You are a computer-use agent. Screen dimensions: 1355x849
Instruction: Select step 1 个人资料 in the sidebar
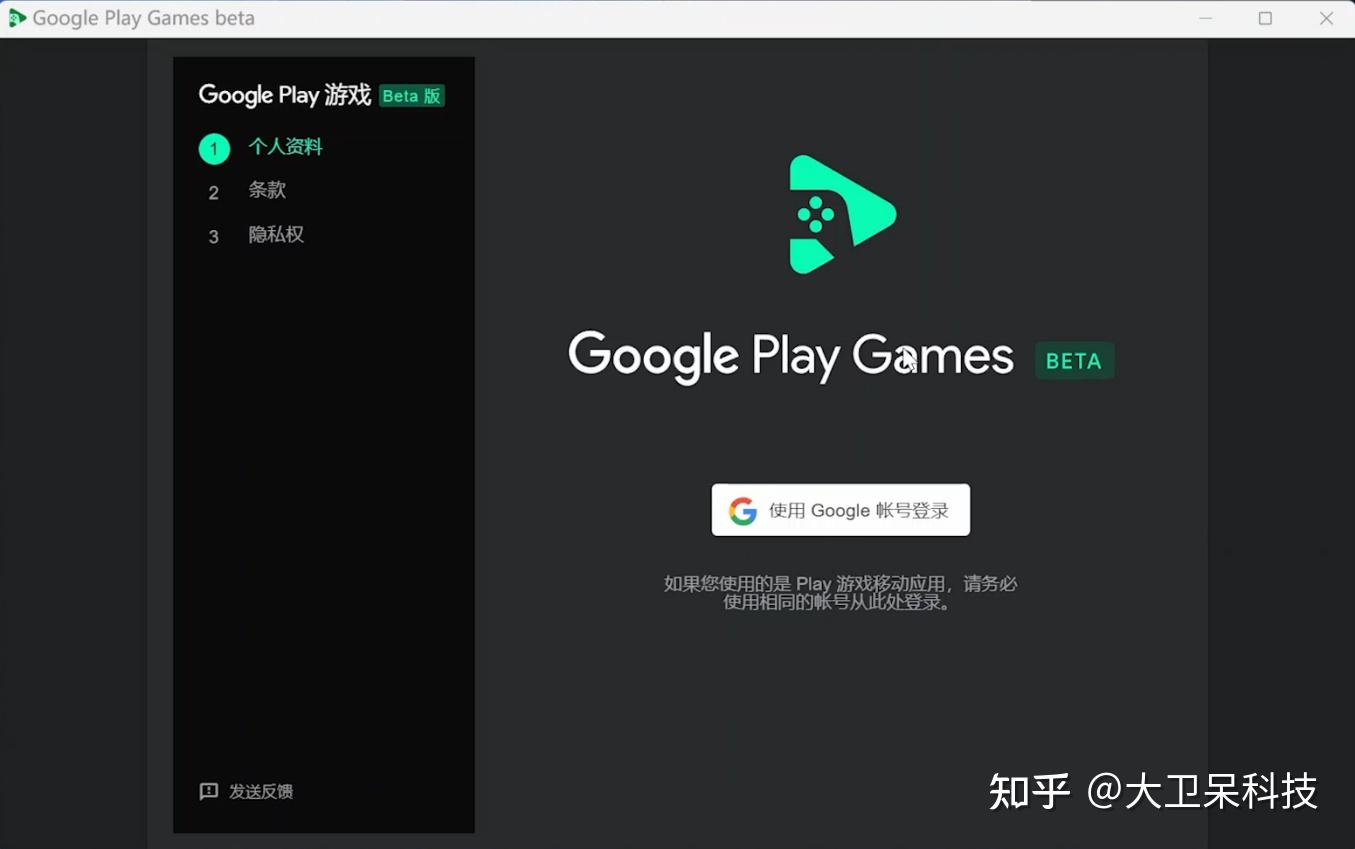pos(261,148)
